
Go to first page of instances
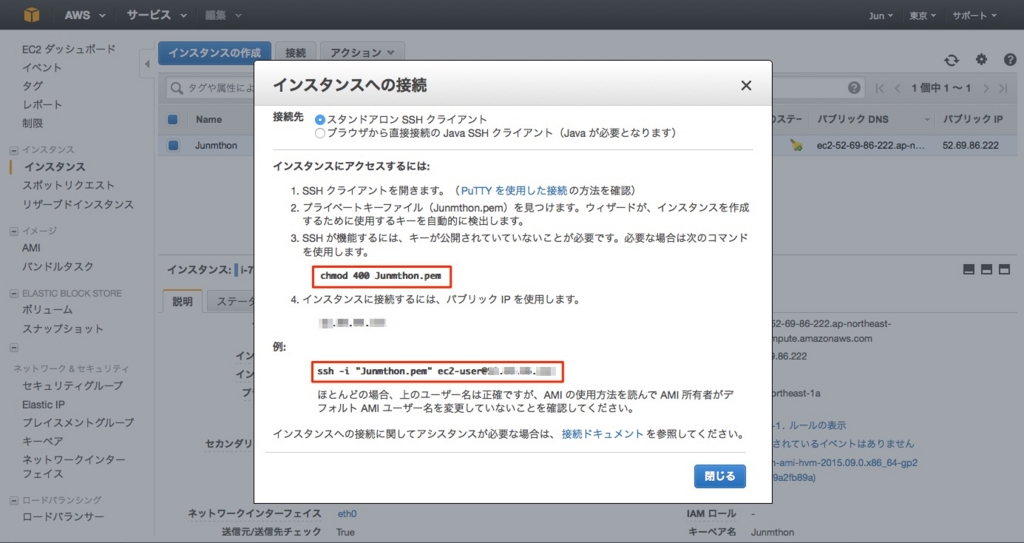[x=880, y=88]
